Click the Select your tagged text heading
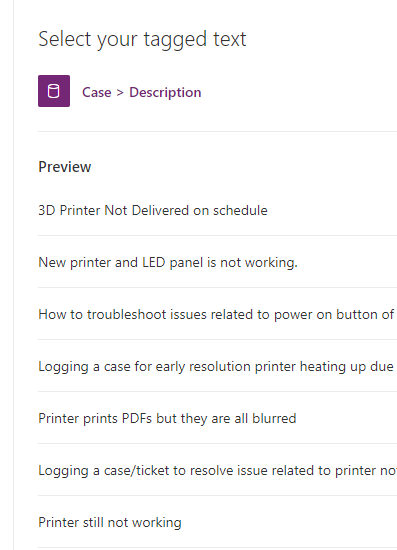This screenshot has height=550, width=397. (142, 39)
